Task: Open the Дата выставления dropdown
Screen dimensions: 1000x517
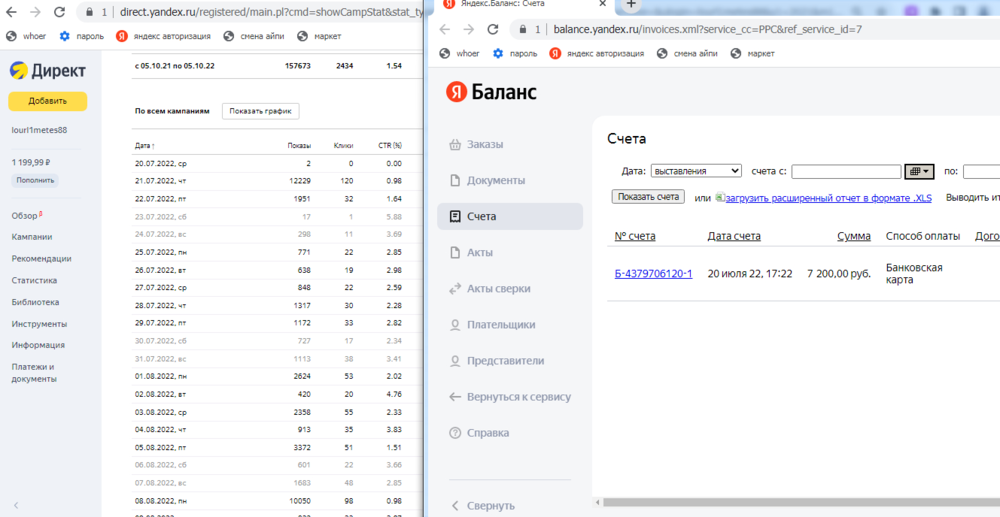Action: 696,171
